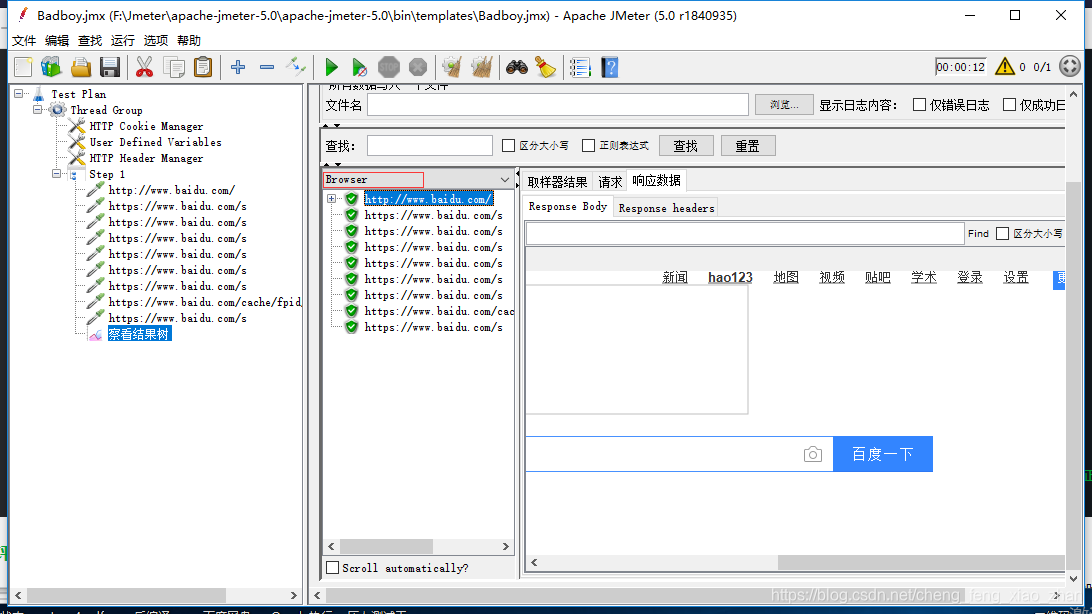Click the 文件名 input field

point(558,104)
